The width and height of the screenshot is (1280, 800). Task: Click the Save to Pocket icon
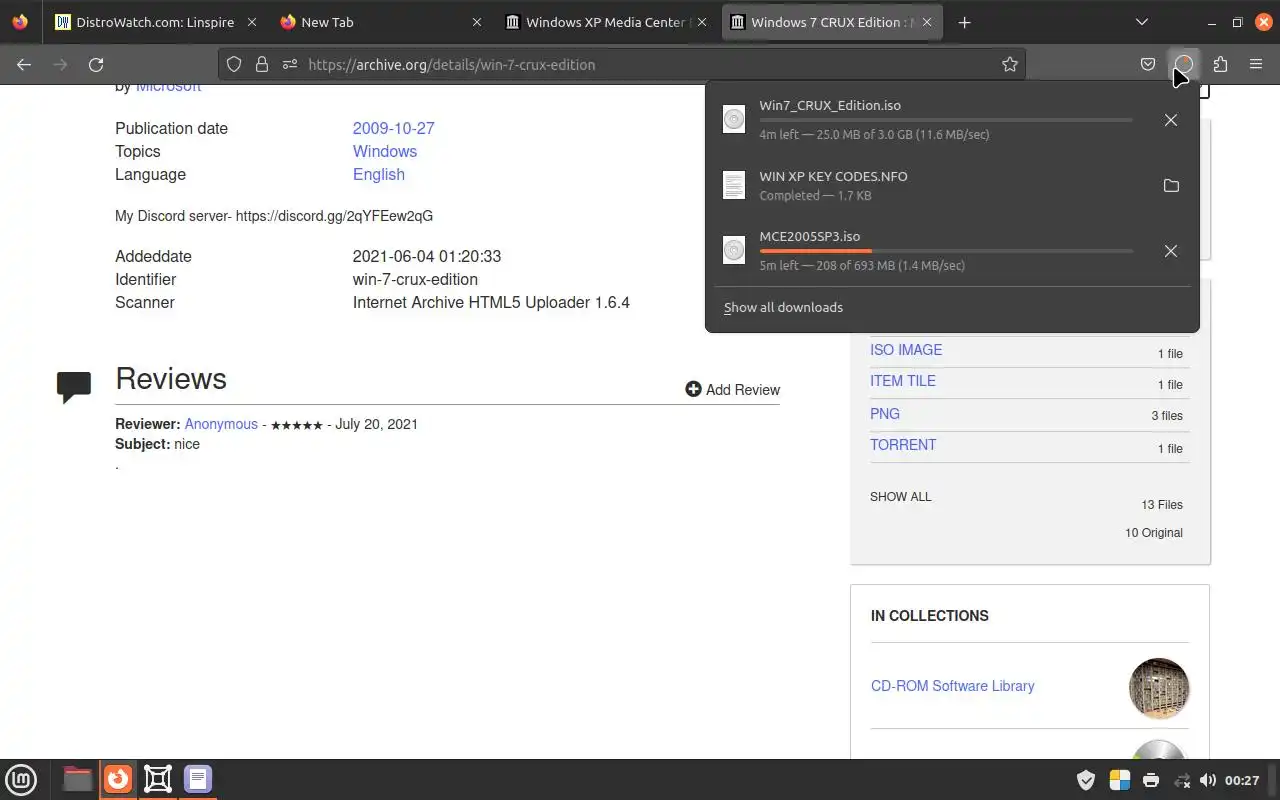tap(1148, 64)
